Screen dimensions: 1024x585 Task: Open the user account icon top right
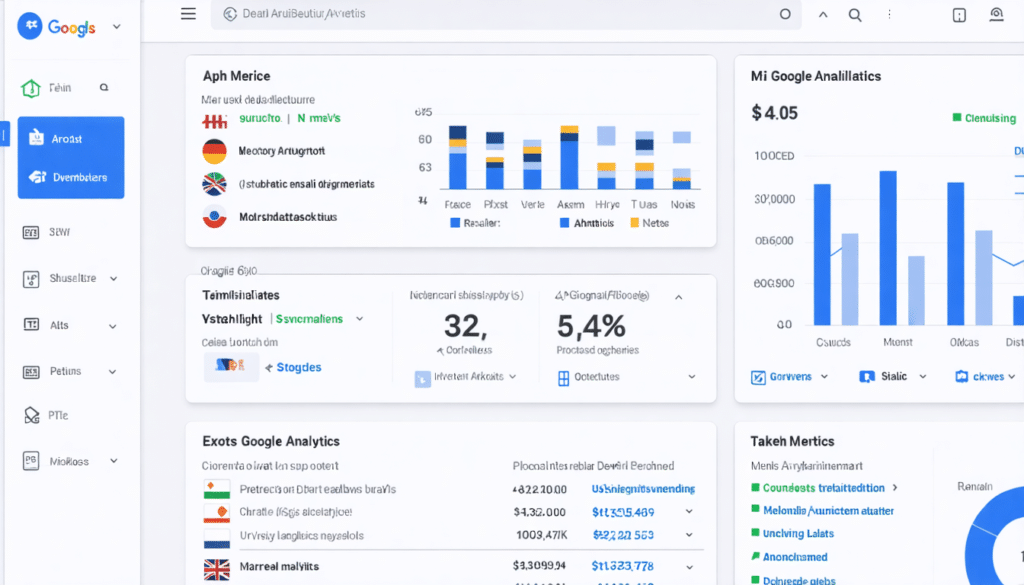click(996, 14)
